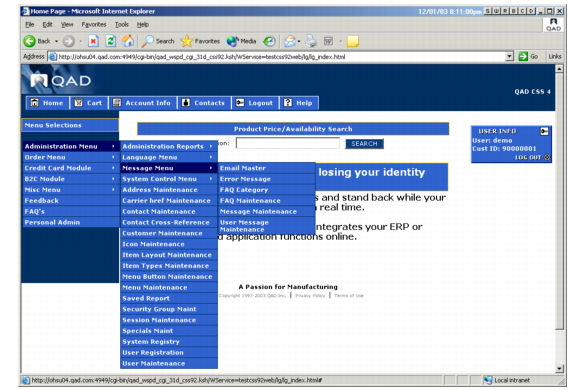The height and width of the screenshot is (390, 585).
Task: Expand the System Control Menu submenu
Action: pyautogui.click(x=169, y=179)
